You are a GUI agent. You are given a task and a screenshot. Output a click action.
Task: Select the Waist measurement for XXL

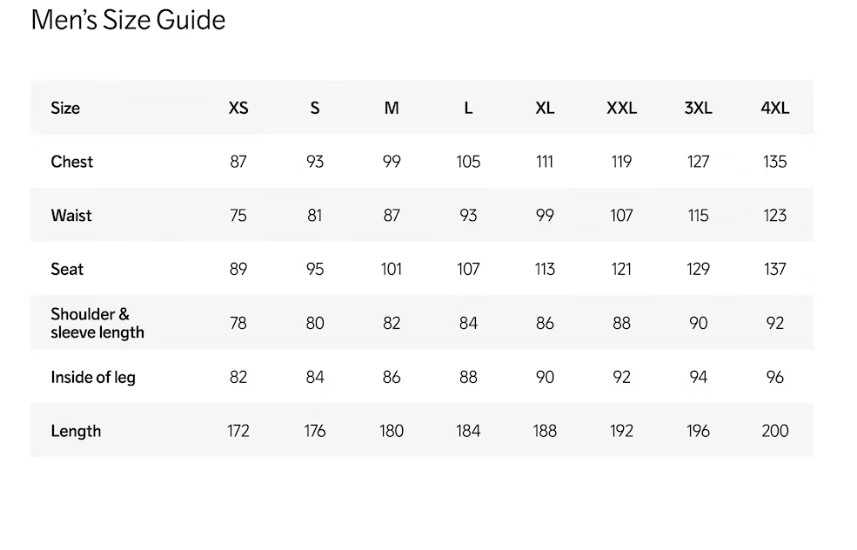(x=621, y=216)
